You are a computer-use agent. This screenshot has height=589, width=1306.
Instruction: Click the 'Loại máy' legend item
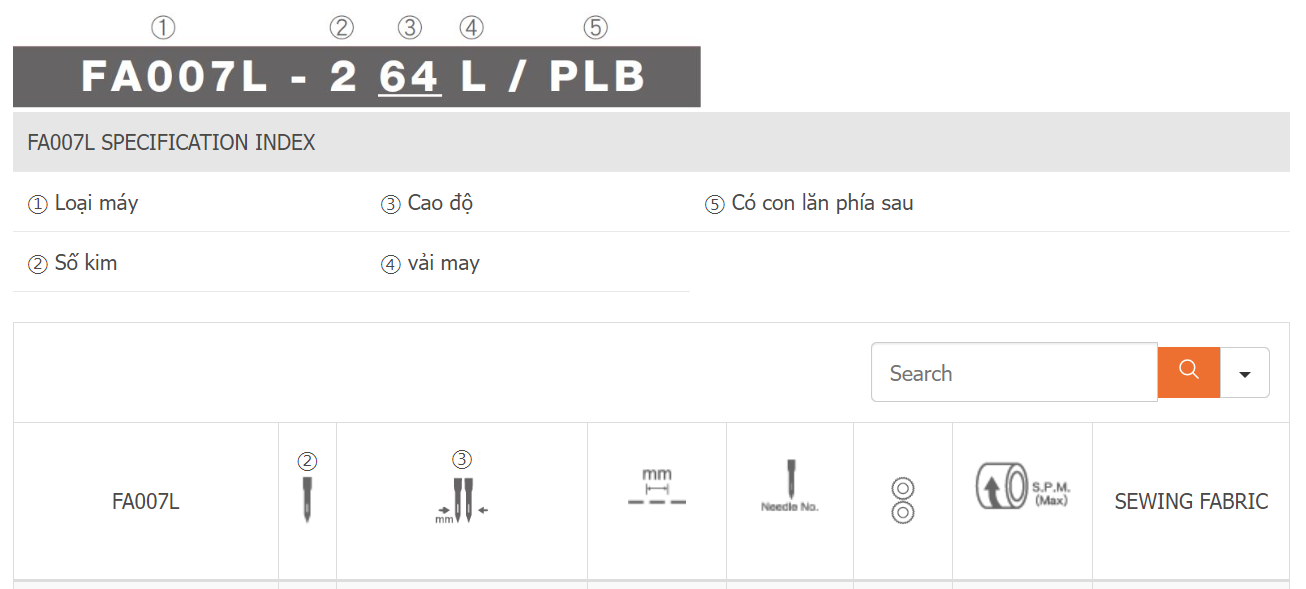(x=96, y=203)
